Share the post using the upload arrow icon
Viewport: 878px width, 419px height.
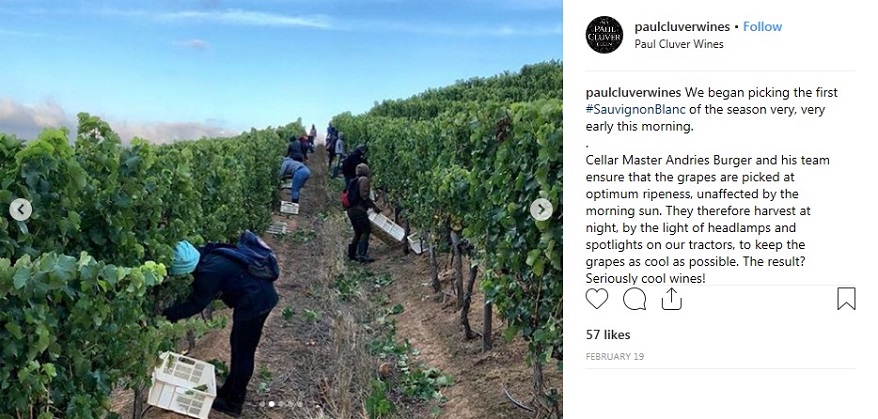671,299
